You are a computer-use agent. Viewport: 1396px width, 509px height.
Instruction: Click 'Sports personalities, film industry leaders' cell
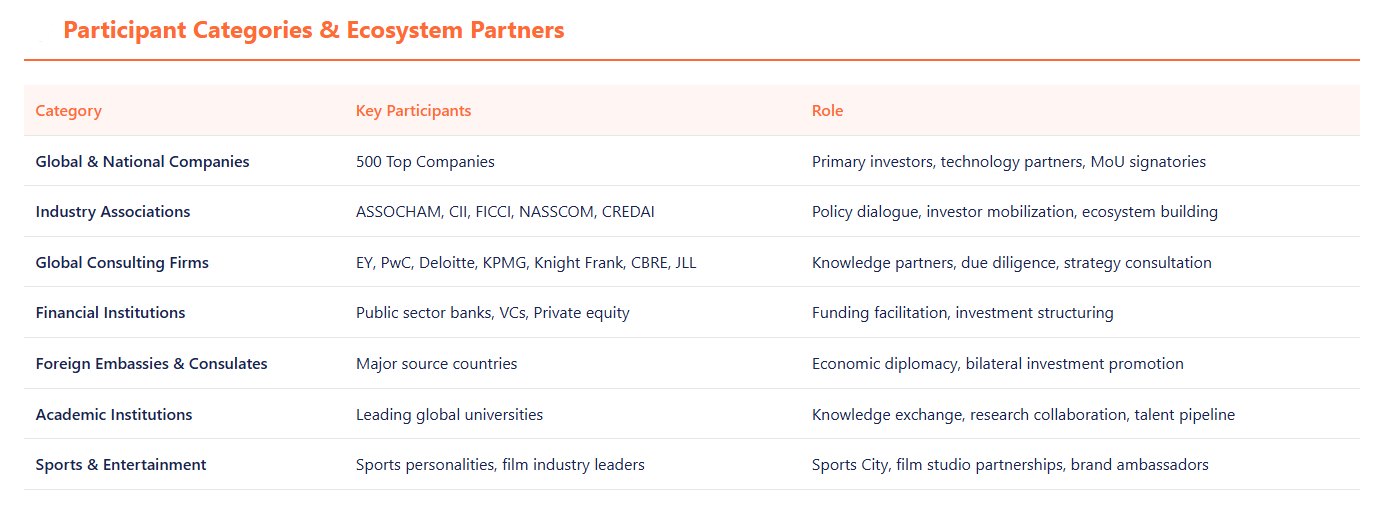[500, 465]
